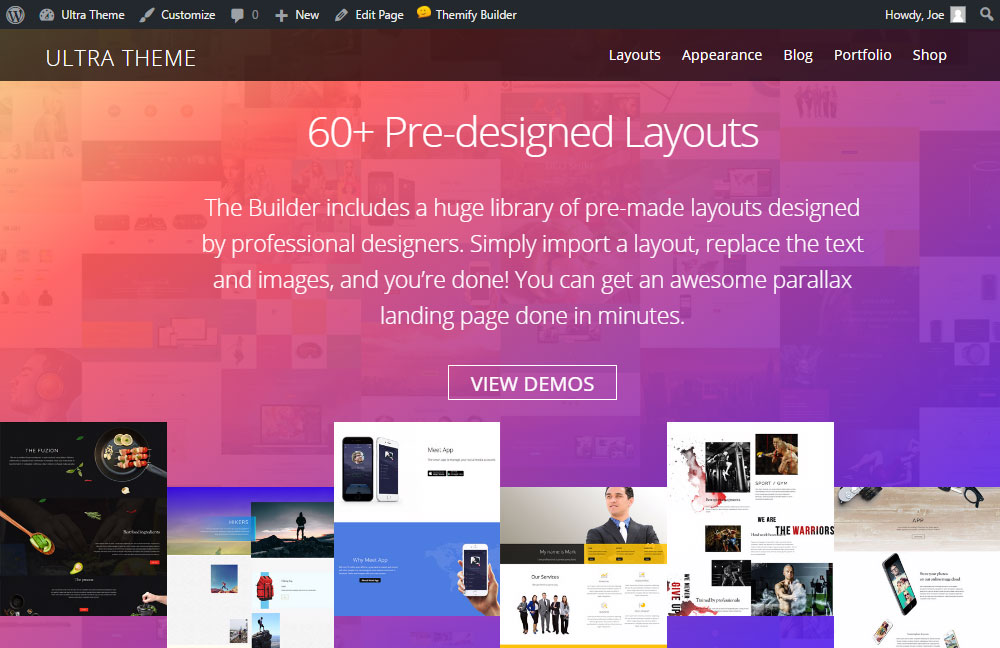Viewport: 1000px width, 648px height.
Task: Open the Portfolio navigation link
Action: coord(862,55)
